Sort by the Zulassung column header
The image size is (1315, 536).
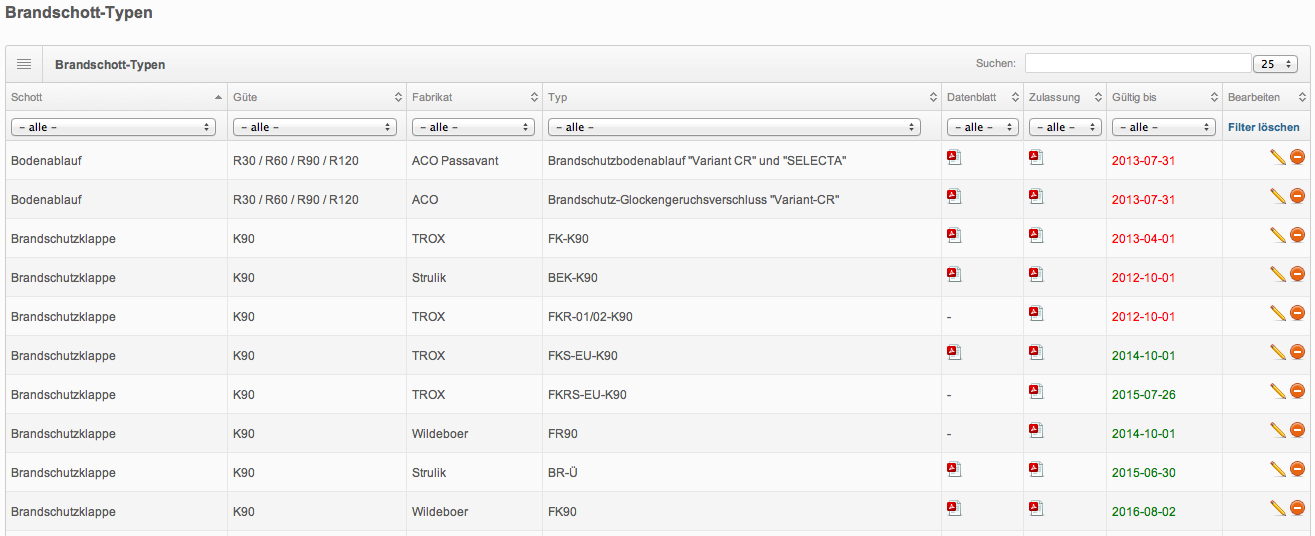(1065, 97)
